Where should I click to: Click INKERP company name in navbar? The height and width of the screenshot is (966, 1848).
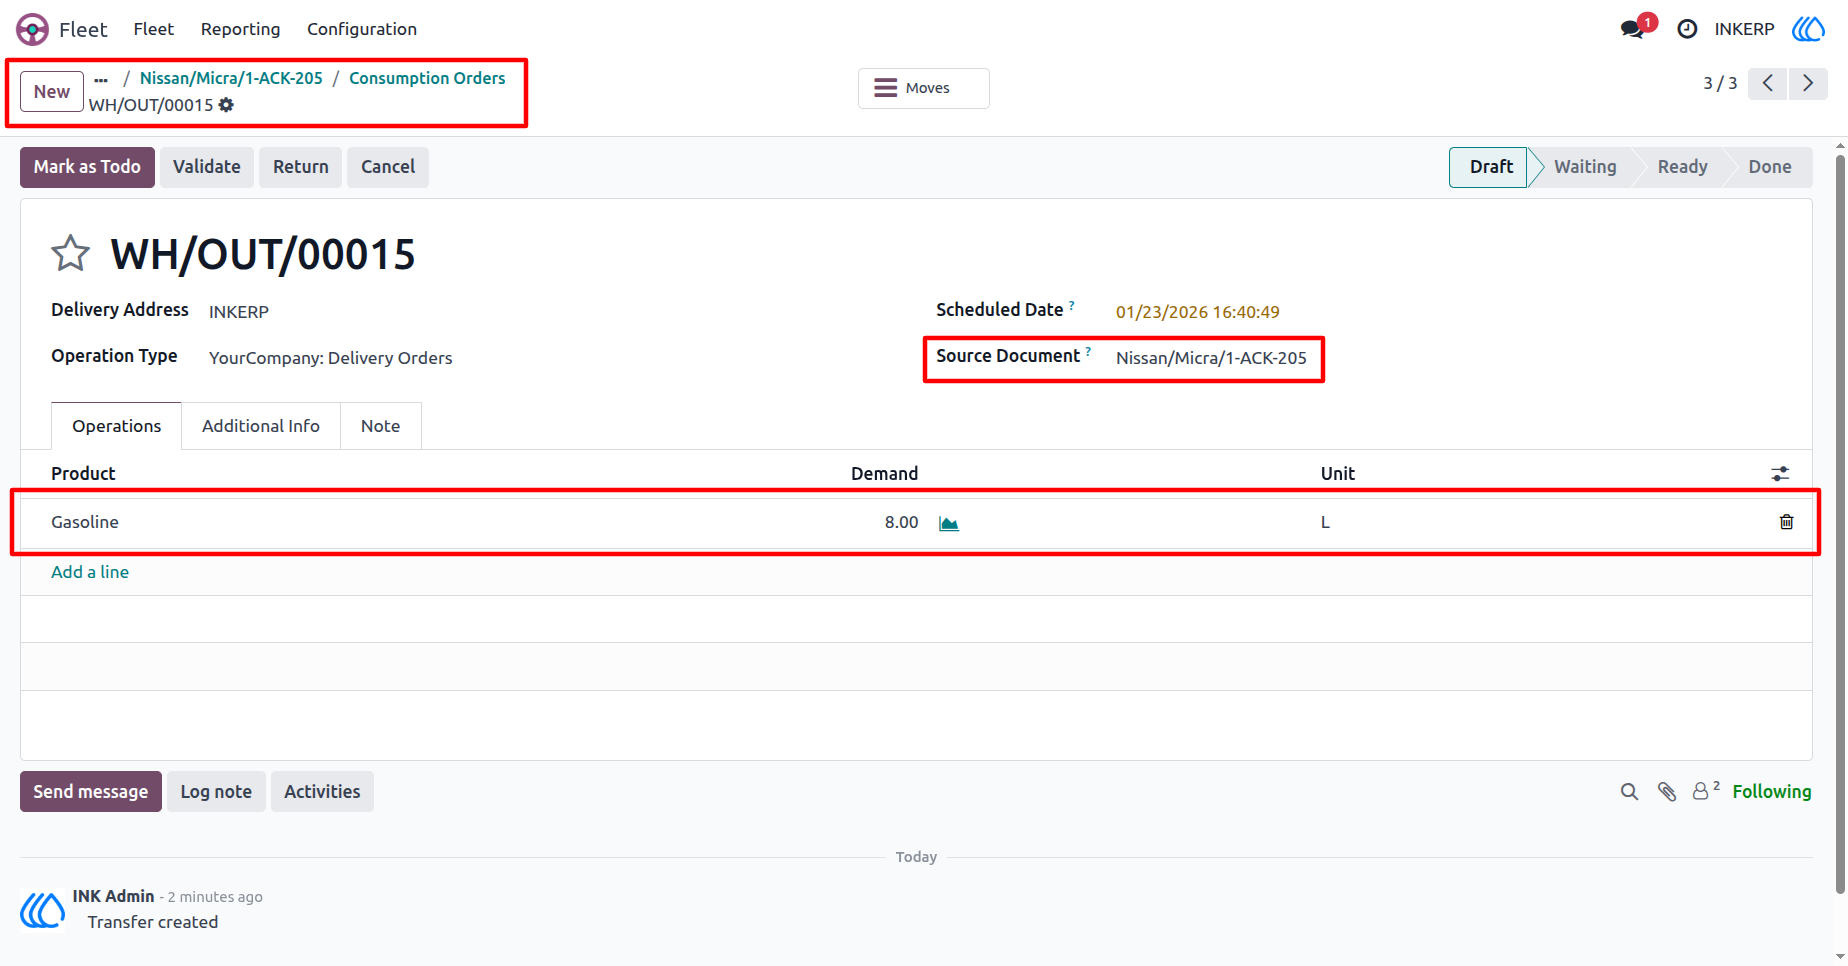[1744, 29]
